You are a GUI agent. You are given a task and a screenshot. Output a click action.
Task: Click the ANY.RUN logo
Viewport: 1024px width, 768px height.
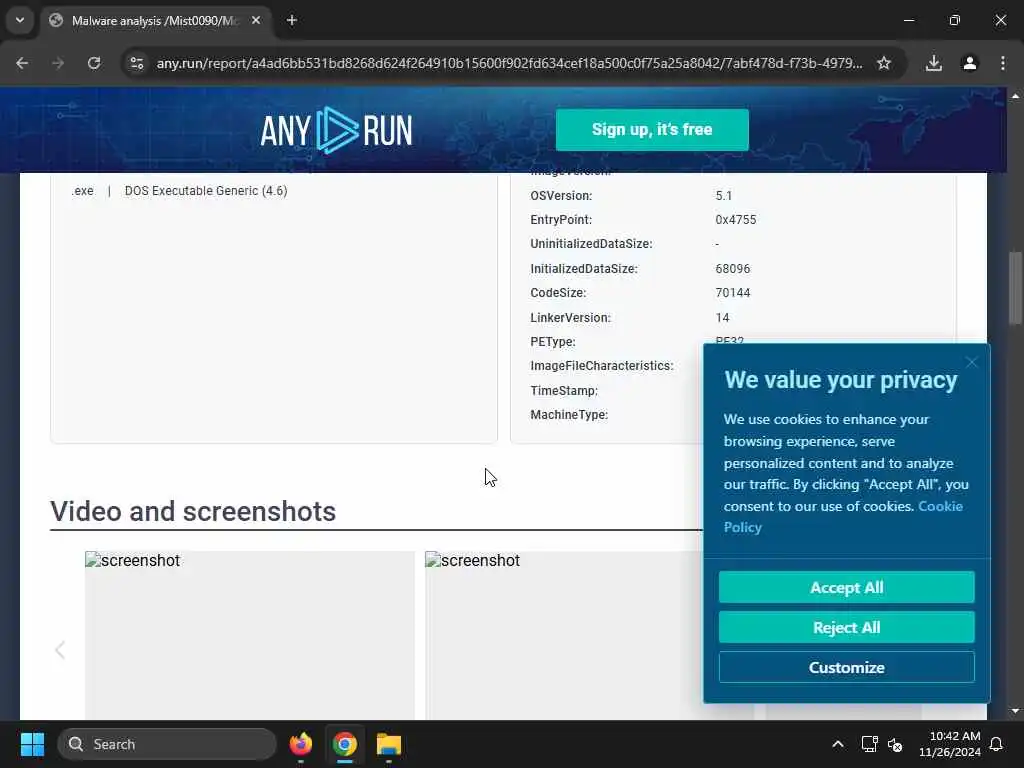(336, 131)
